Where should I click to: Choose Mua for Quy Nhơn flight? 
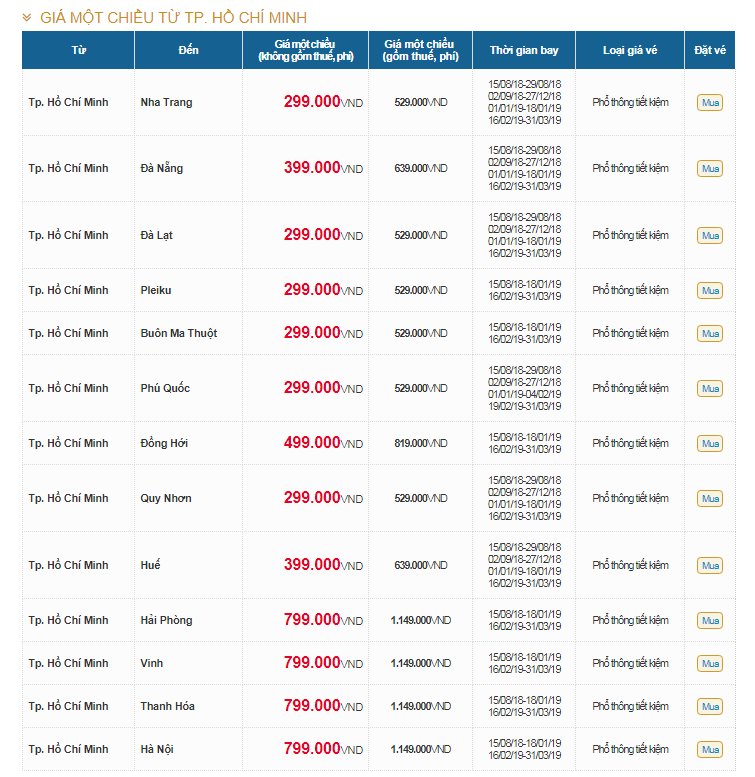710,498
